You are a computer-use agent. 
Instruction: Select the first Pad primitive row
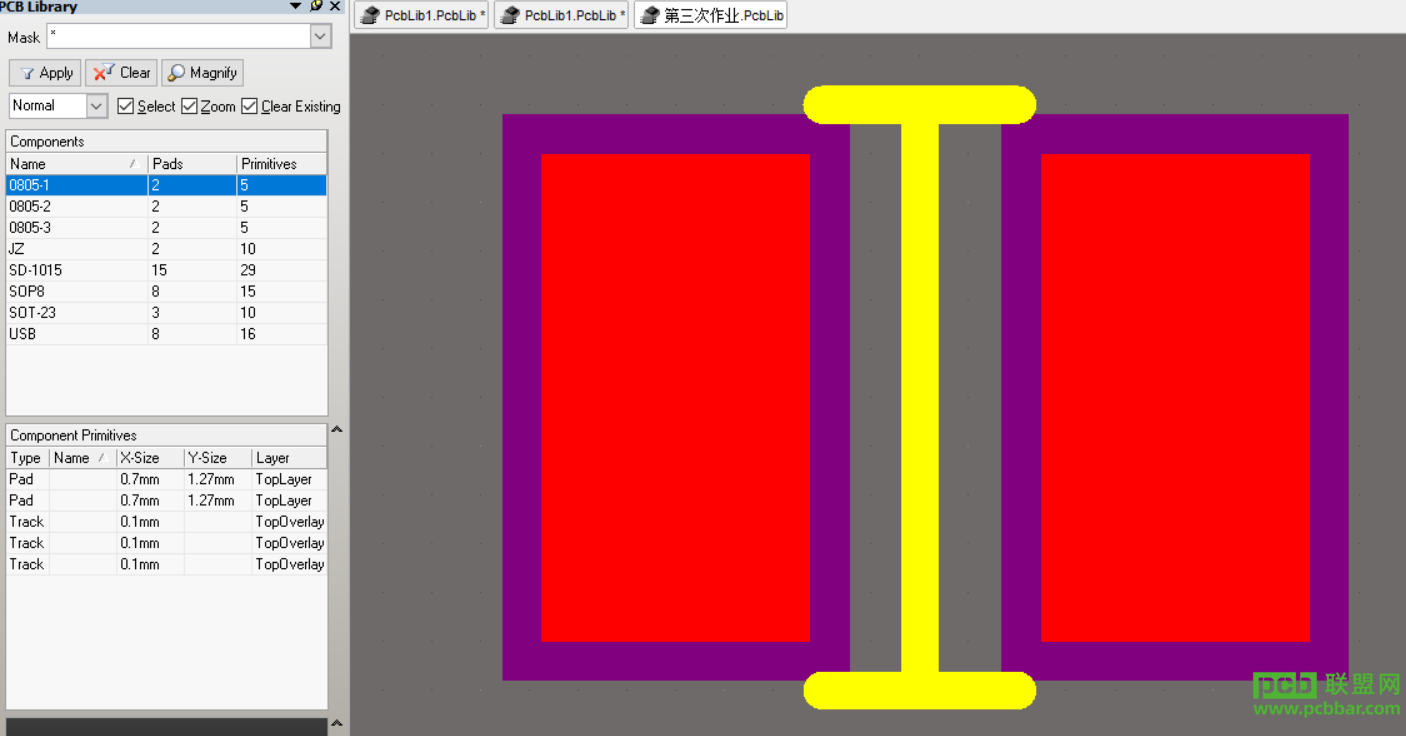click(x=166, y=479)
